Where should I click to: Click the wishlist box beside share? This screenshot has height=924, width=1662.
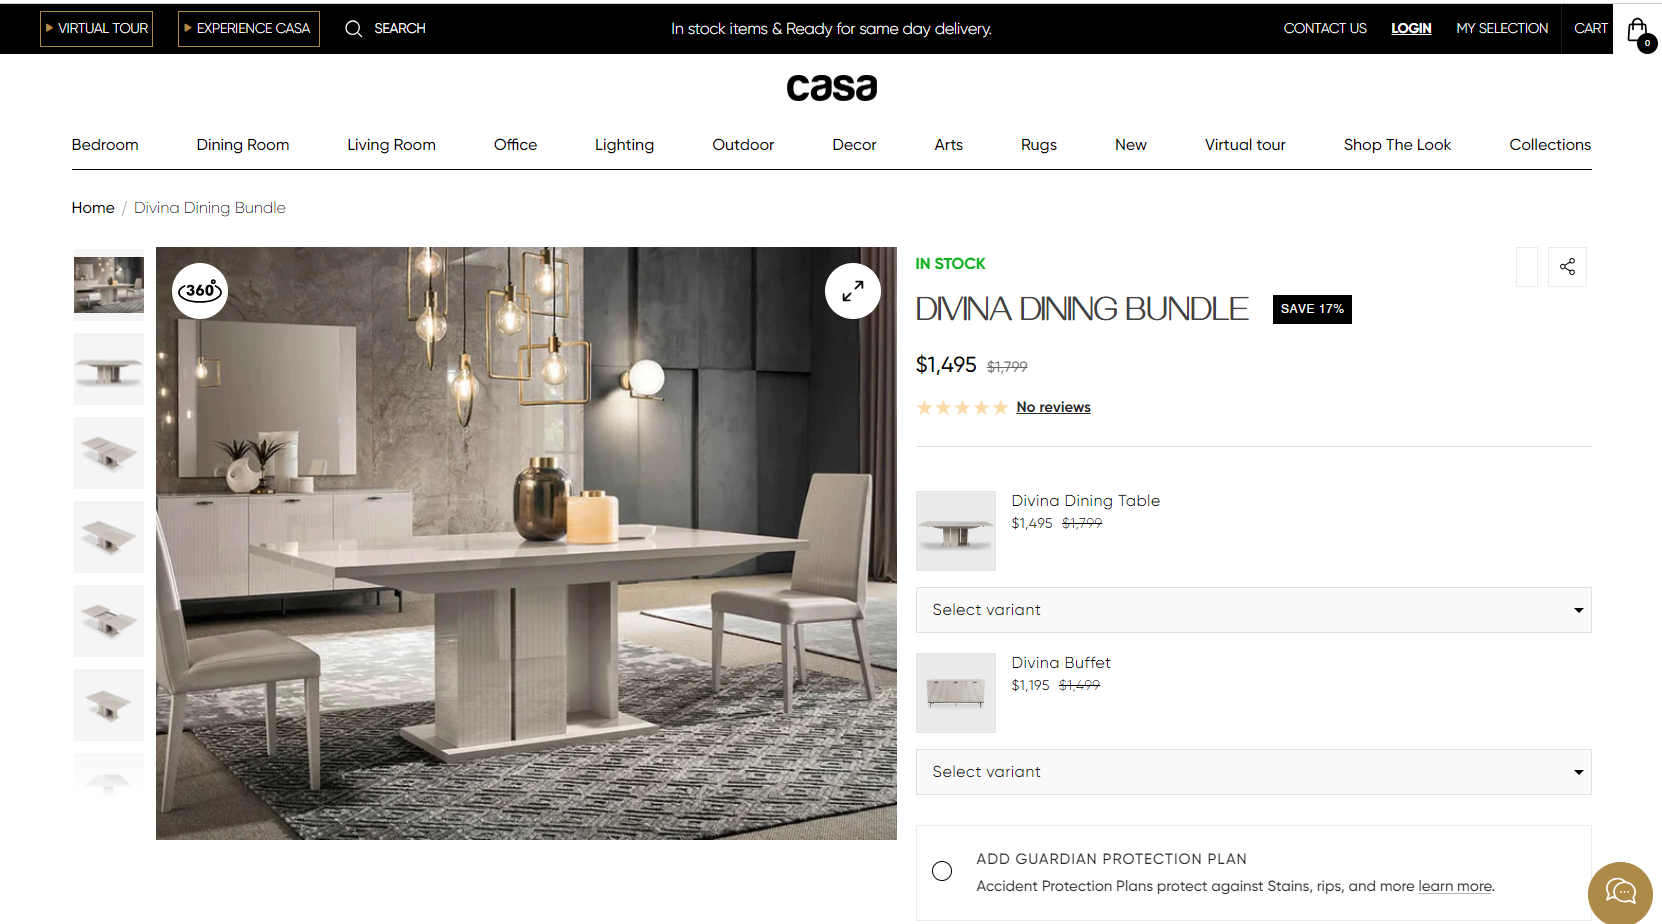pyautogui.click(x=1527, y=267)
